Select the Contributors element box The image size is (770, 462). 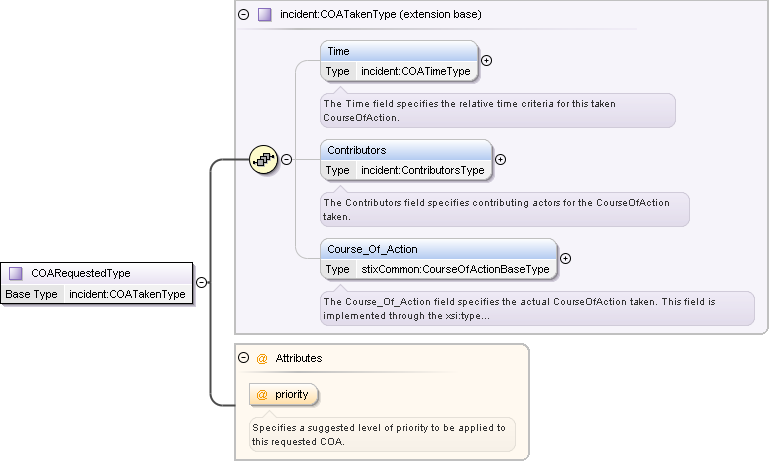(x=406, y=150)
